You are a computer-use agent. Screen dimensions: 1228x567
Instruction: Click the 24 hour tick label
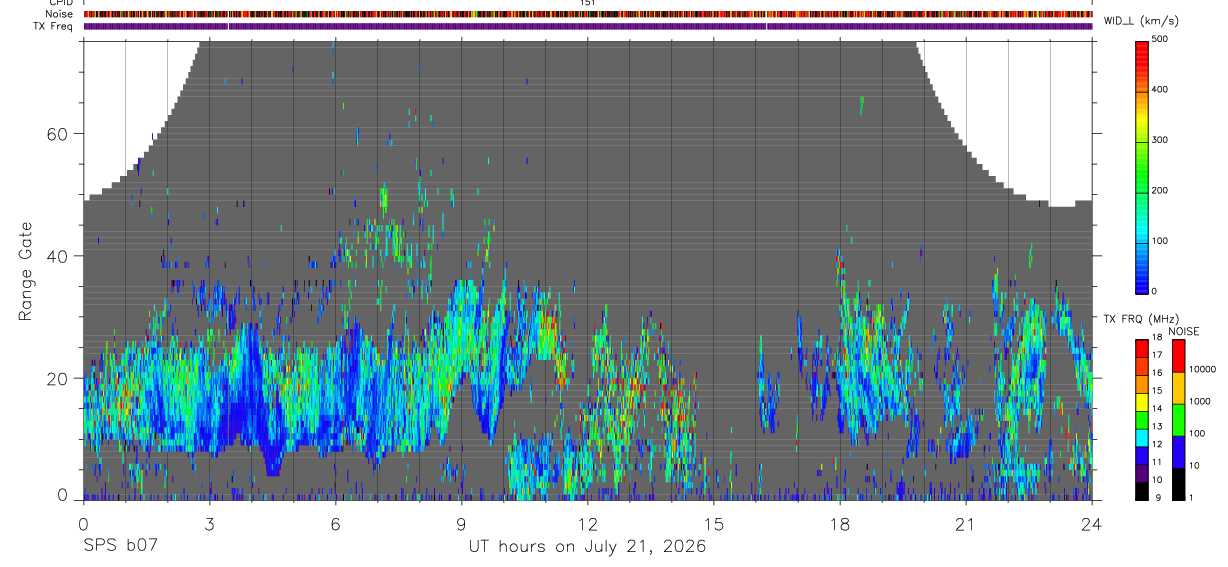1092,524
